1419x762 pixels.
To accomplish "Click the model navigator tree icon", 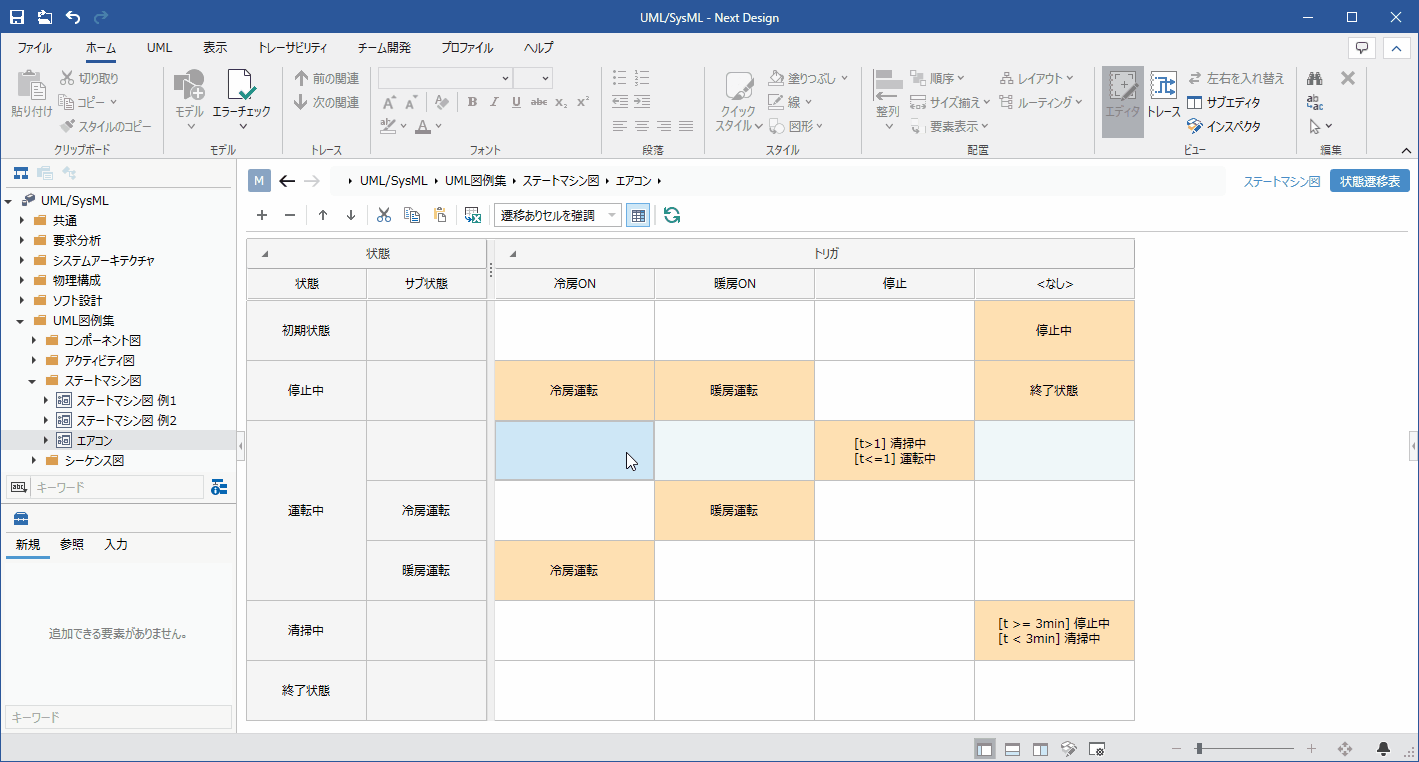I will point(21,174).
